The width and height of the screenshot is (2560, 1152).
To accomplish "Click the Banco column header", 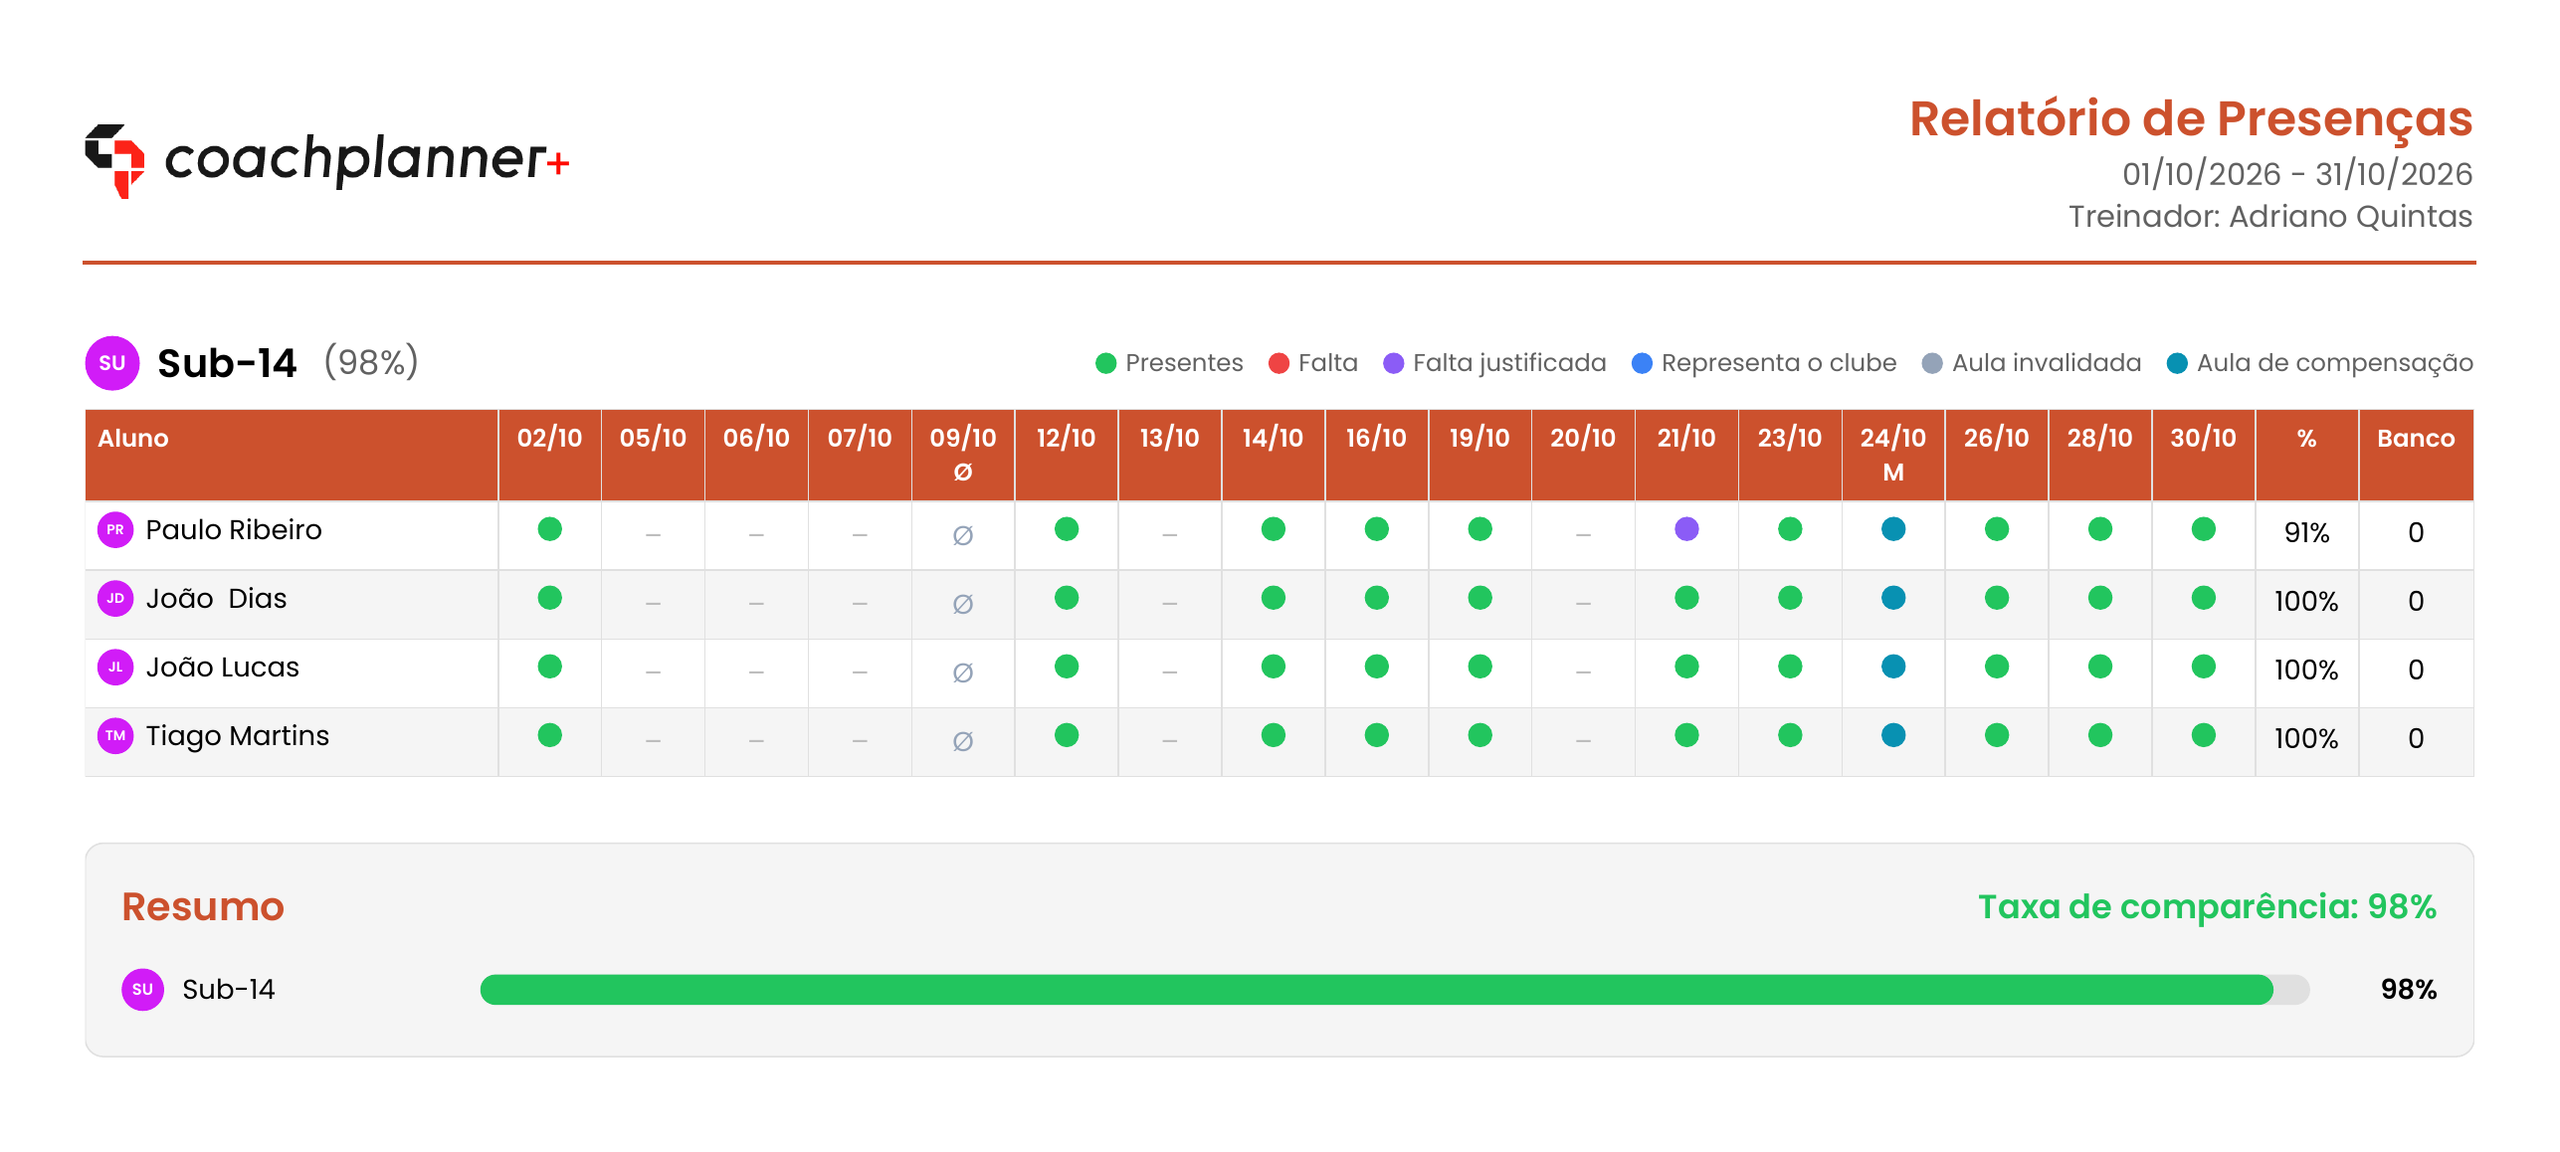I will coord(2415,455).
